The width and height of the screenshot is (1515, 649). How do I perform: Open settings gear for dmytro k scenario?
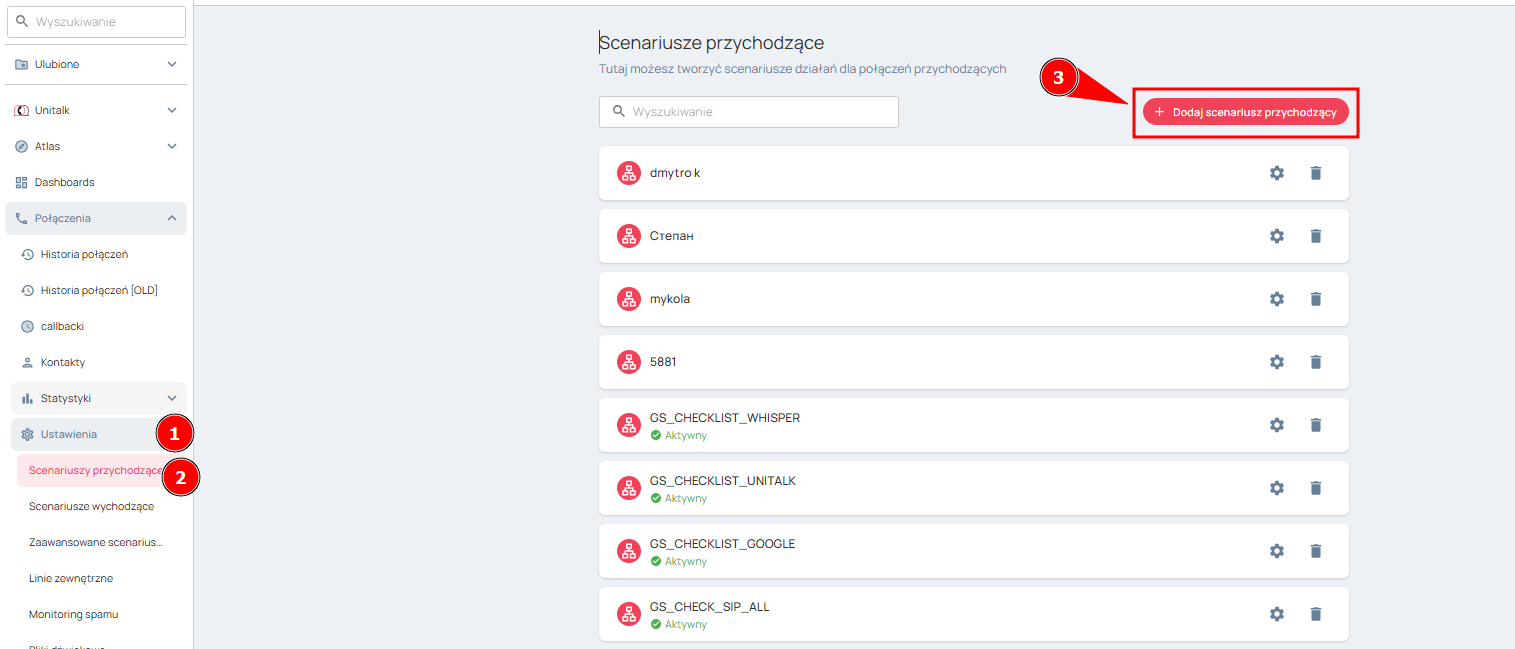pos(1276,173)
